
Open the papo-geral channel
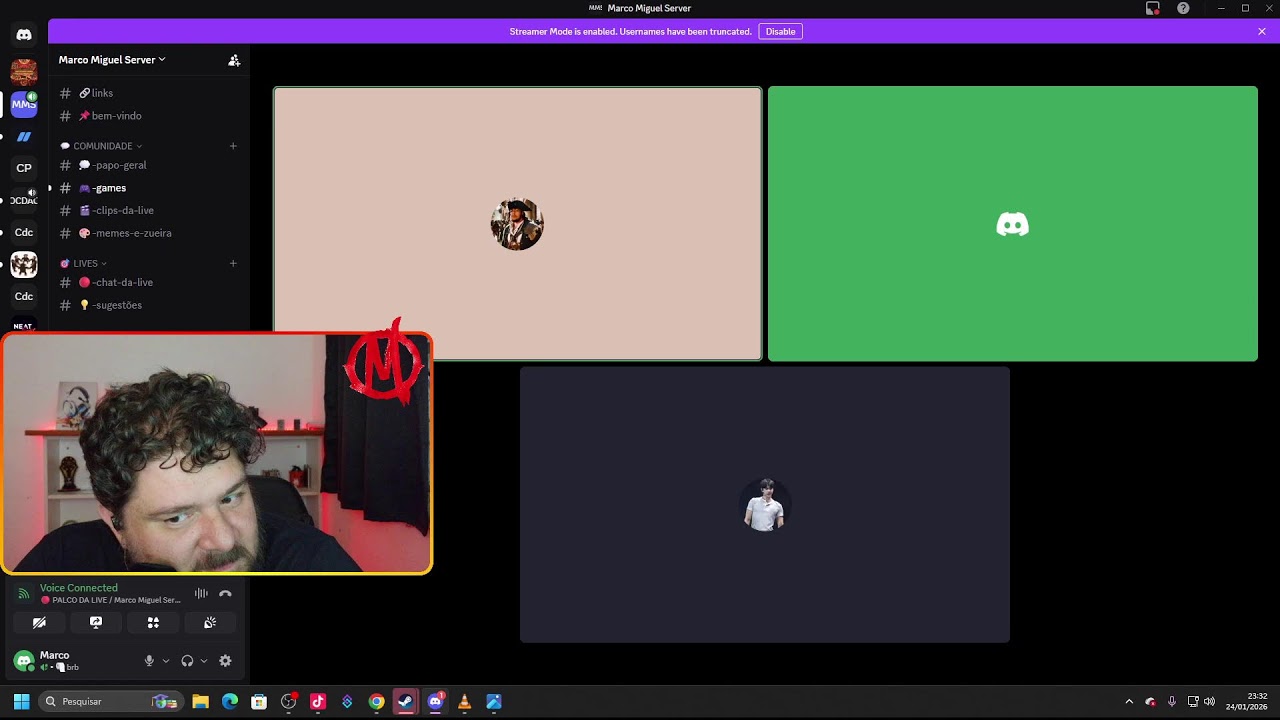(x=148, y=165)
